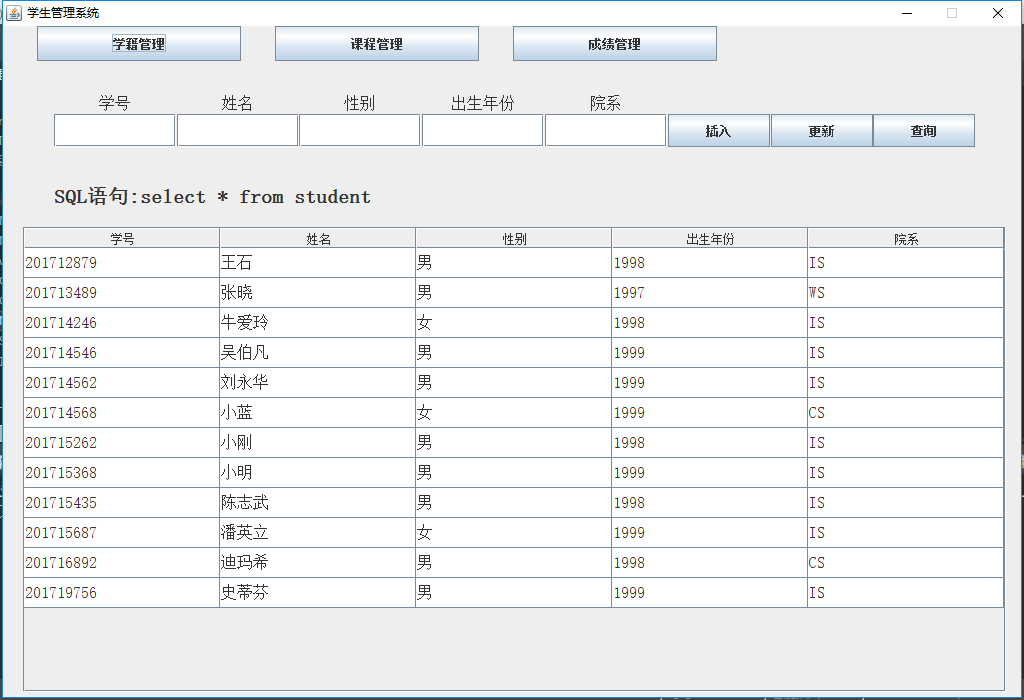Select the name cell 史蒂芬
Screen dimensions: 1024x700
tap(317, 593)
